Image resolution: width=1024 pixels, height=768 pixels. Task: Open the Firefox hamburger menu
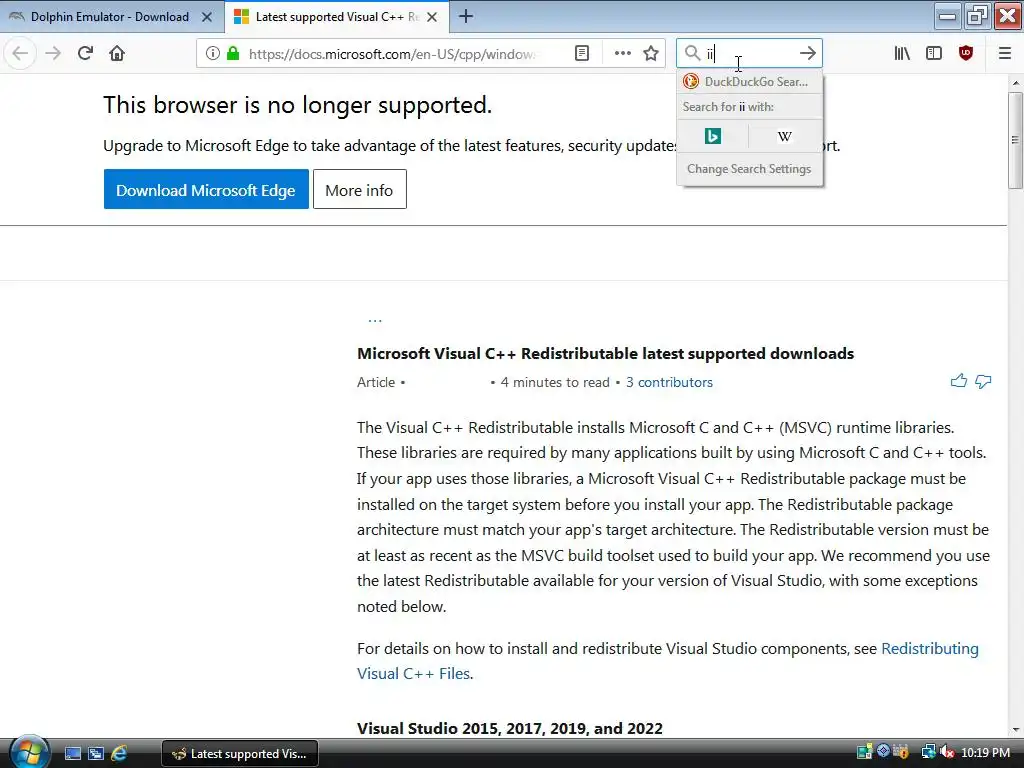[x=1005, y=53]
